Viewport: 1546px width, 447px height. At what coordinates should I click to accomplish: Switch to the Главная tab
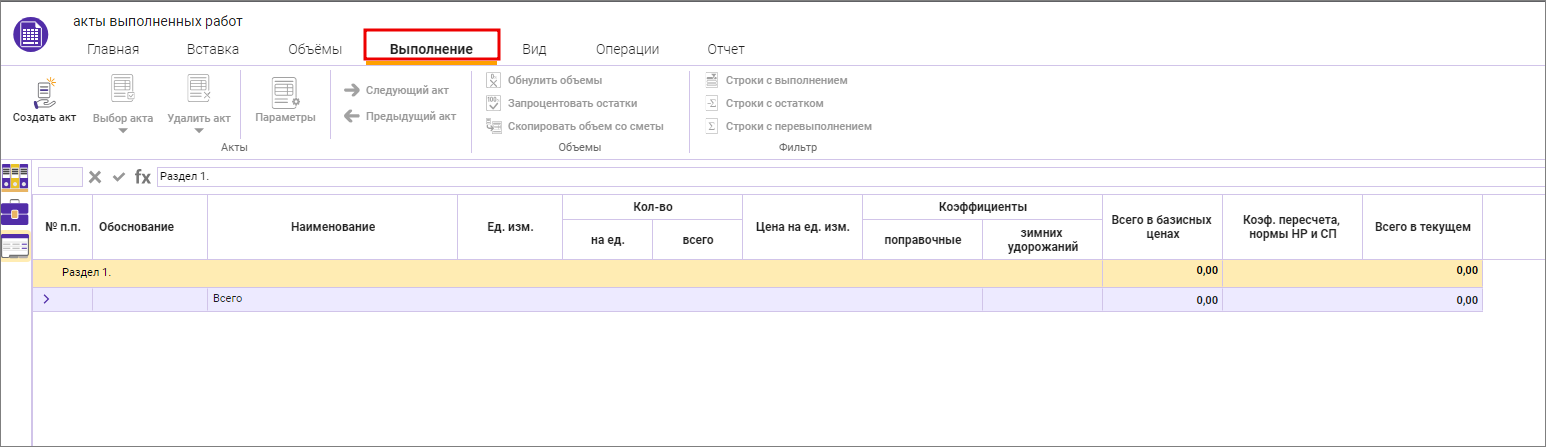coord(113,49)
